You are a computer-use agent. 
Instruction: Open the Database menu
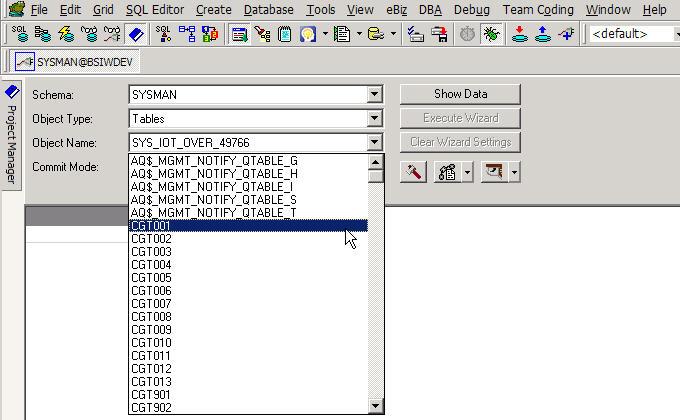268,10
